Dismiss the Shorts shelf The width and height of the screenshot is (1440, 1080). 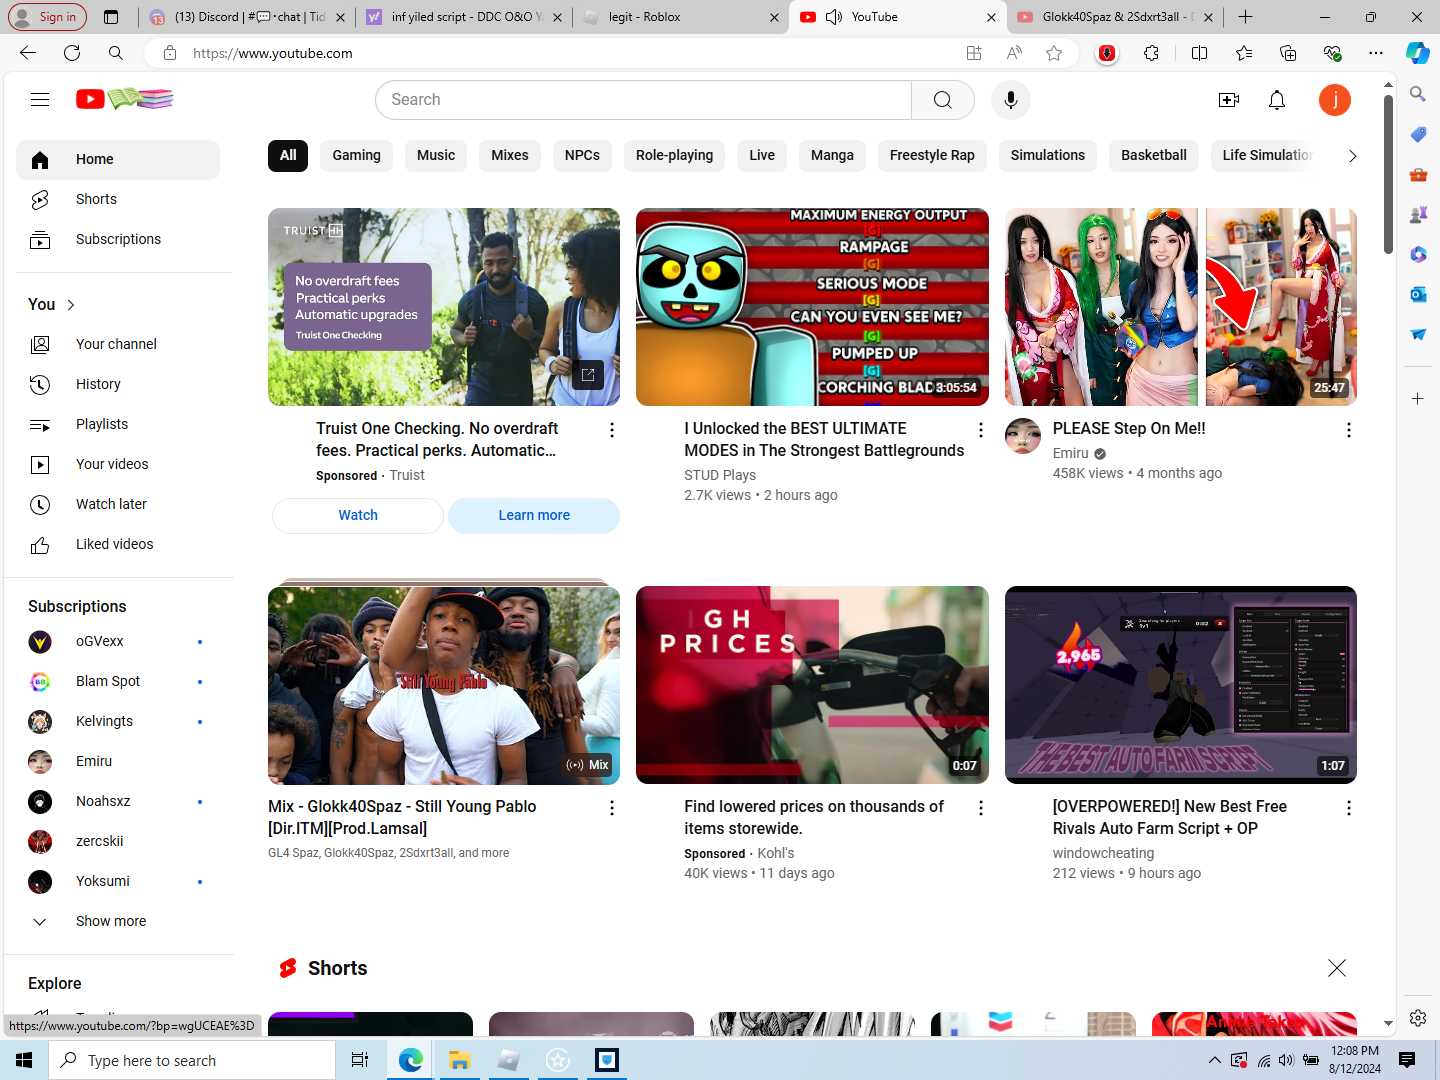1337,968
